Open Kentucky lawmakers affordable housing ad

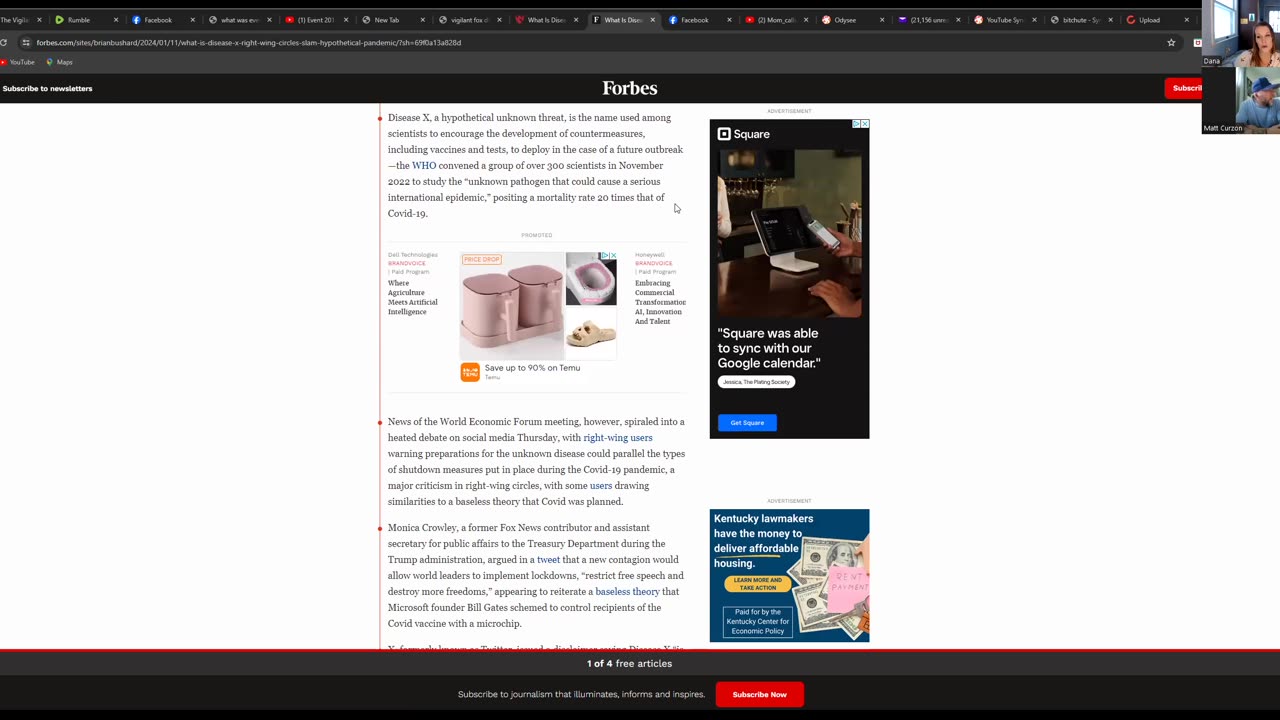[x=789, y=576]
